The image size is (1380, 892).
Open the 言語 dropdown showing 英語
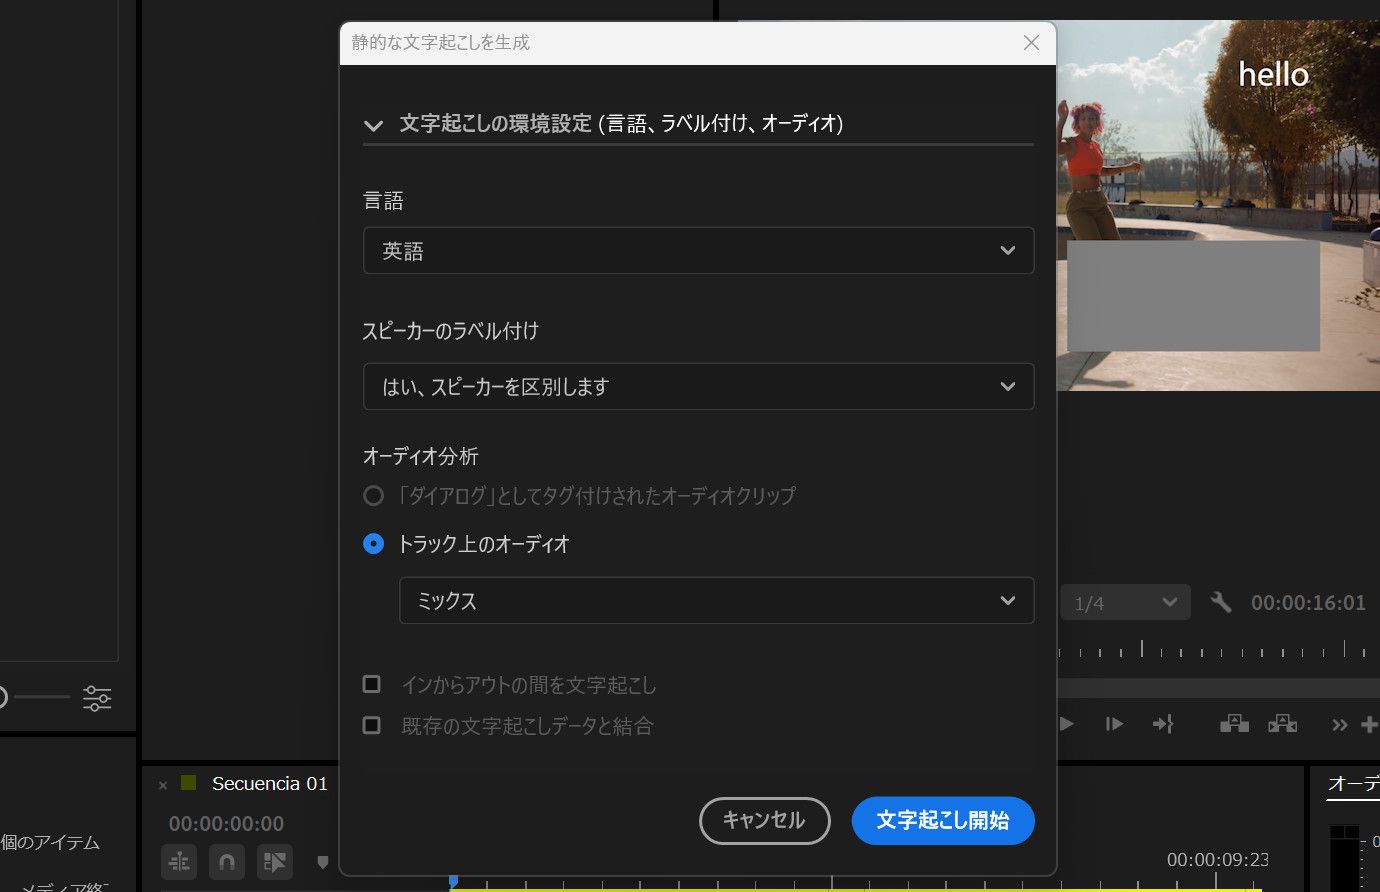coord(698,250)
